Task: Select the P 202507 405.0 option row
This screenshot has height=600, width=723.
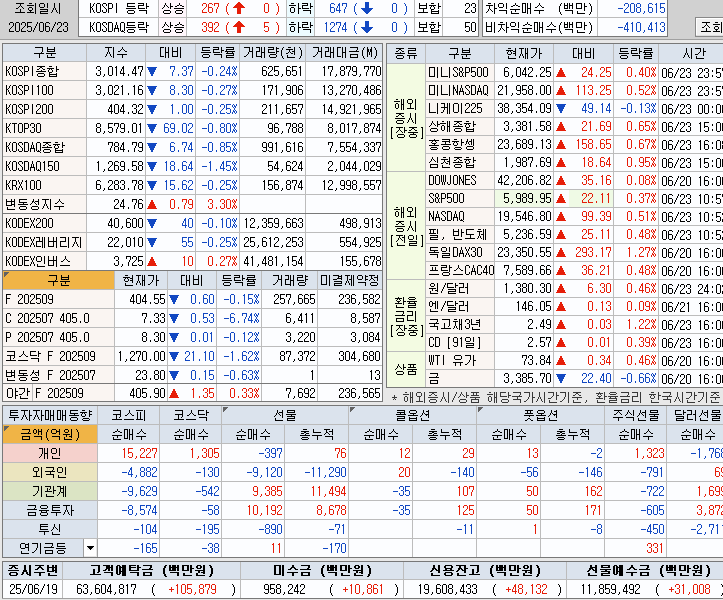Action: 193,337
